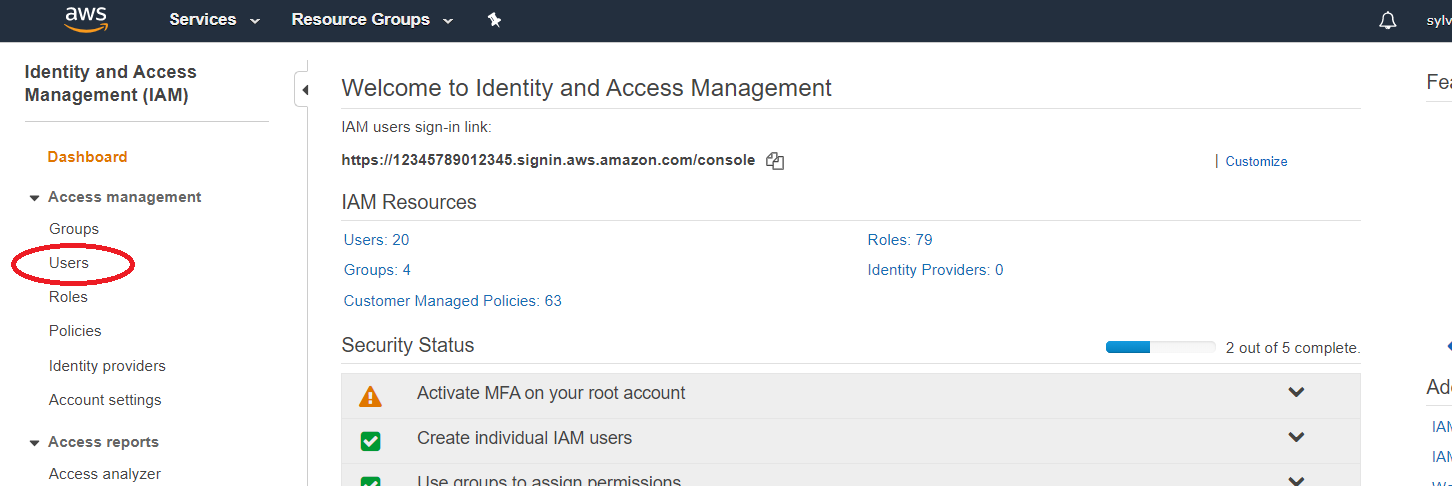Collapse the Access management section
The image size is (1452, 486).
[35, 198]
